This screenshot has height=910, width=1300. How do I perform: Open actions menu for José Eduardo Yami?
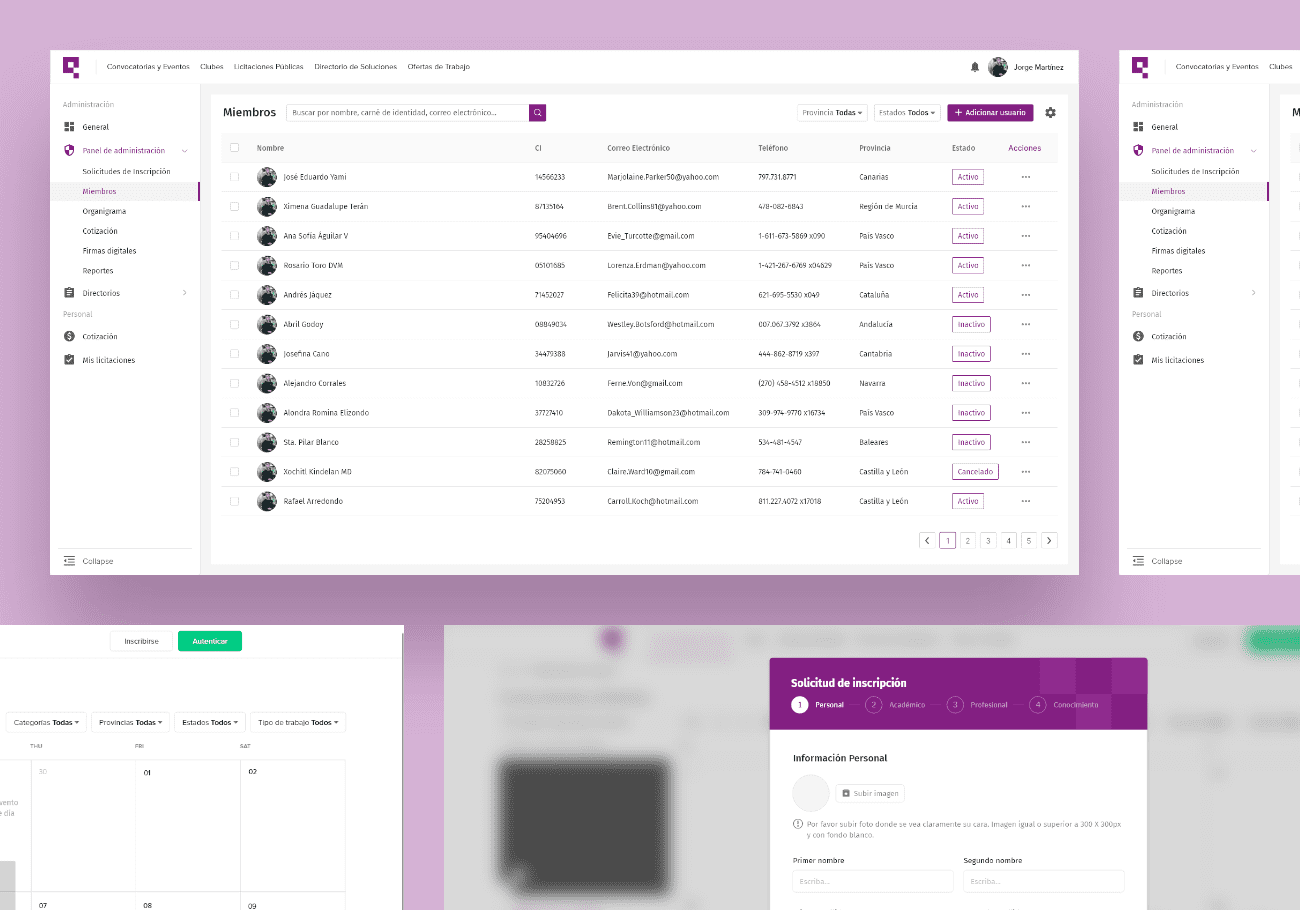point(1025,177)
